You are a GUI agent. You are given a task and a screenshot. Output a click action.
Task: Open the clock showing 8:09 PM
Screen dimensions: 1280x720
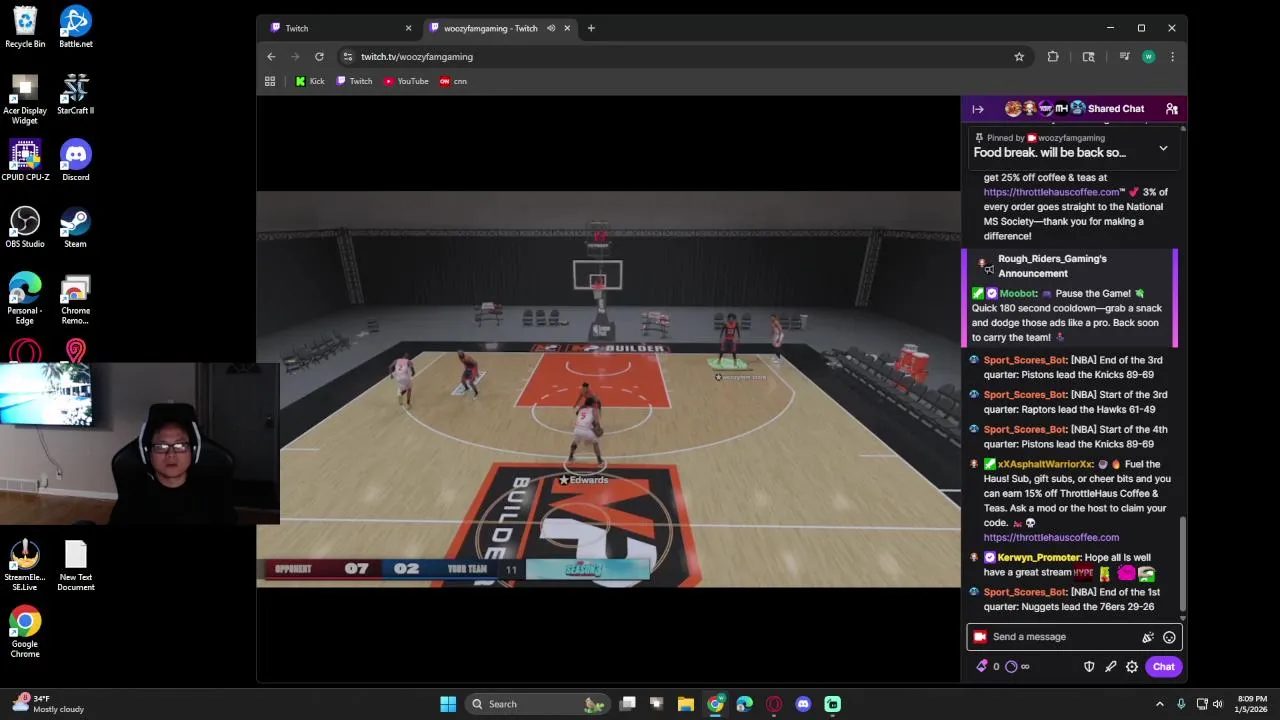click(x=1252, y=704)
